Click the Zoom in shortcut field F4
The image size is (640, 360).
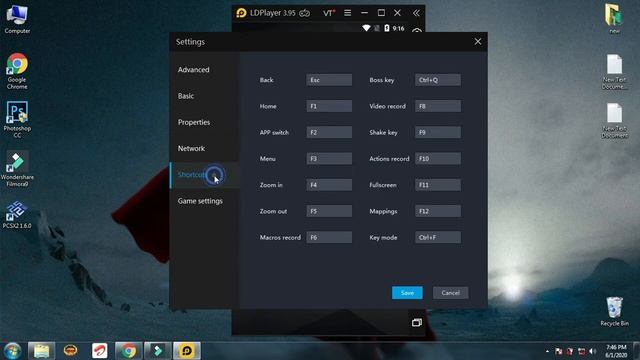click(x=329, y=185)
